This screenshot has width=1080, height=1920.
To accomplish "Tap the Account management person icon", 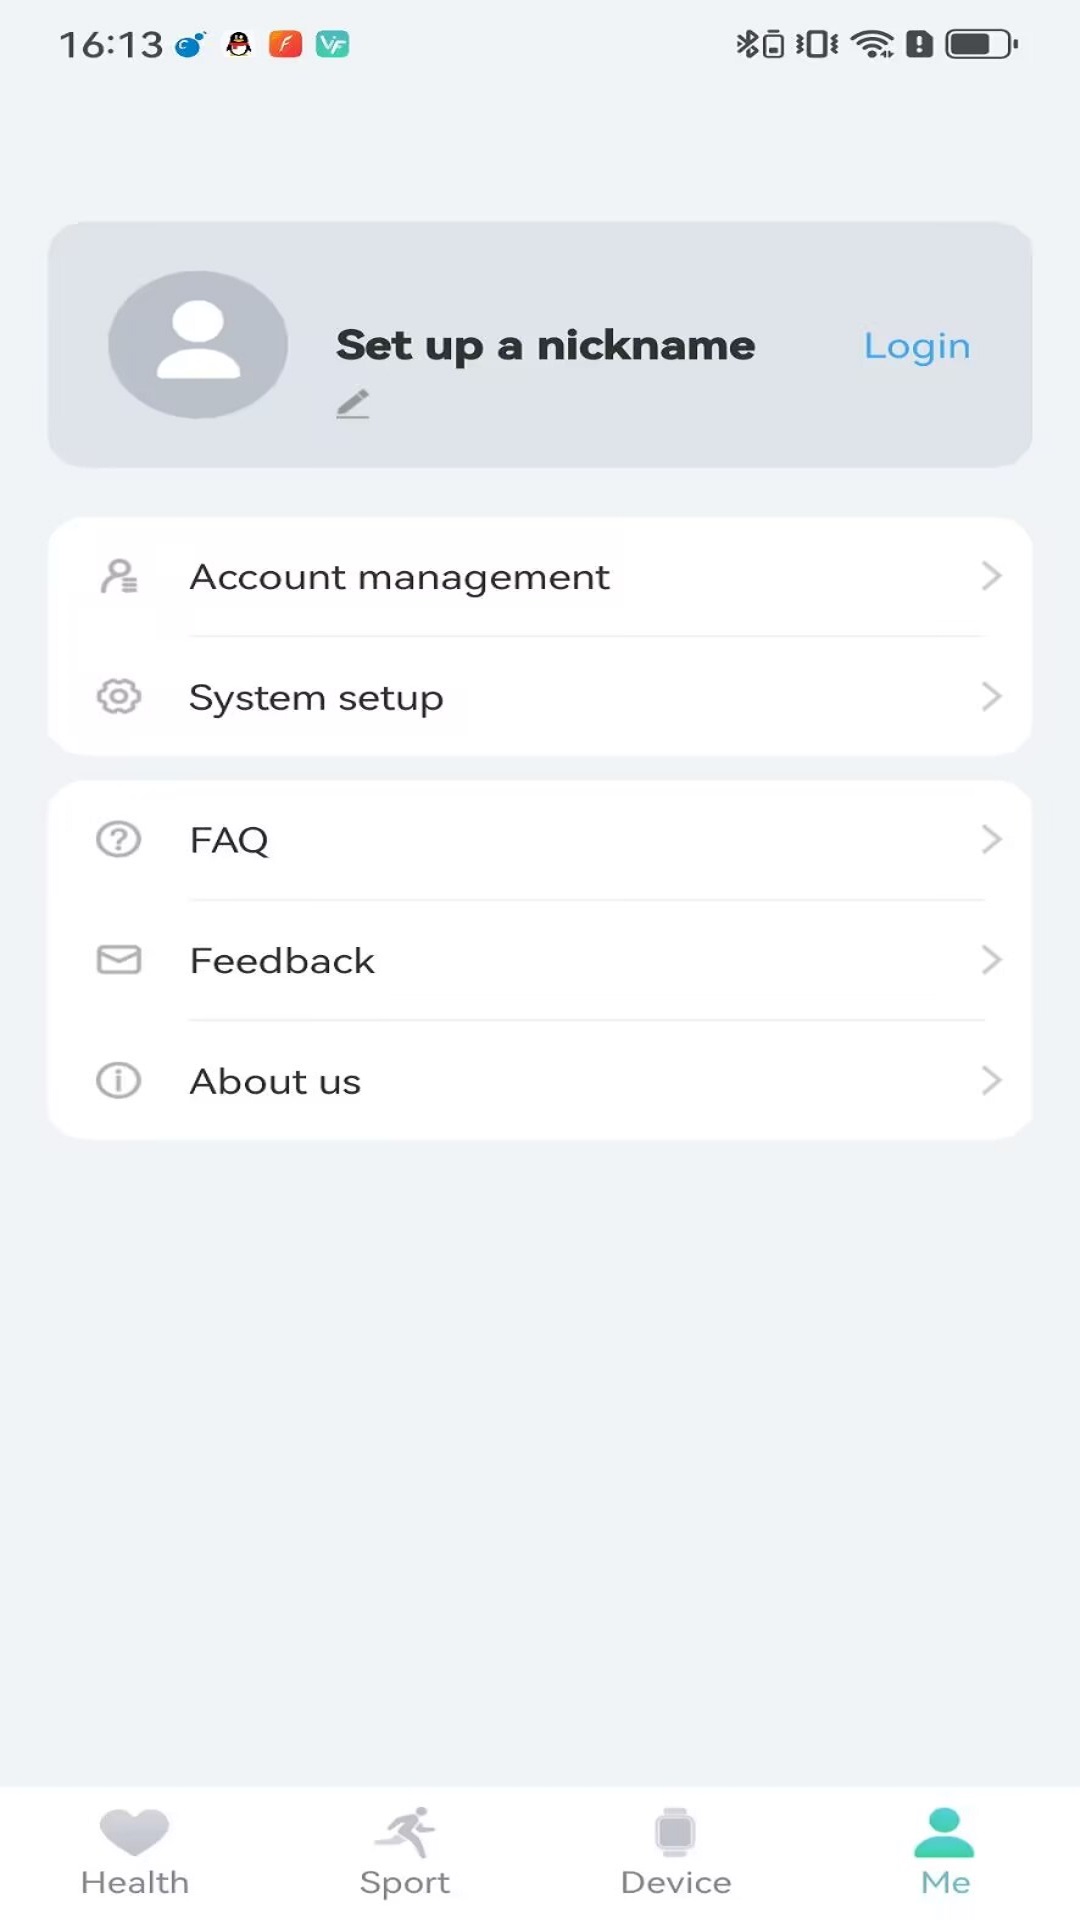I will (x=119, y=576).
